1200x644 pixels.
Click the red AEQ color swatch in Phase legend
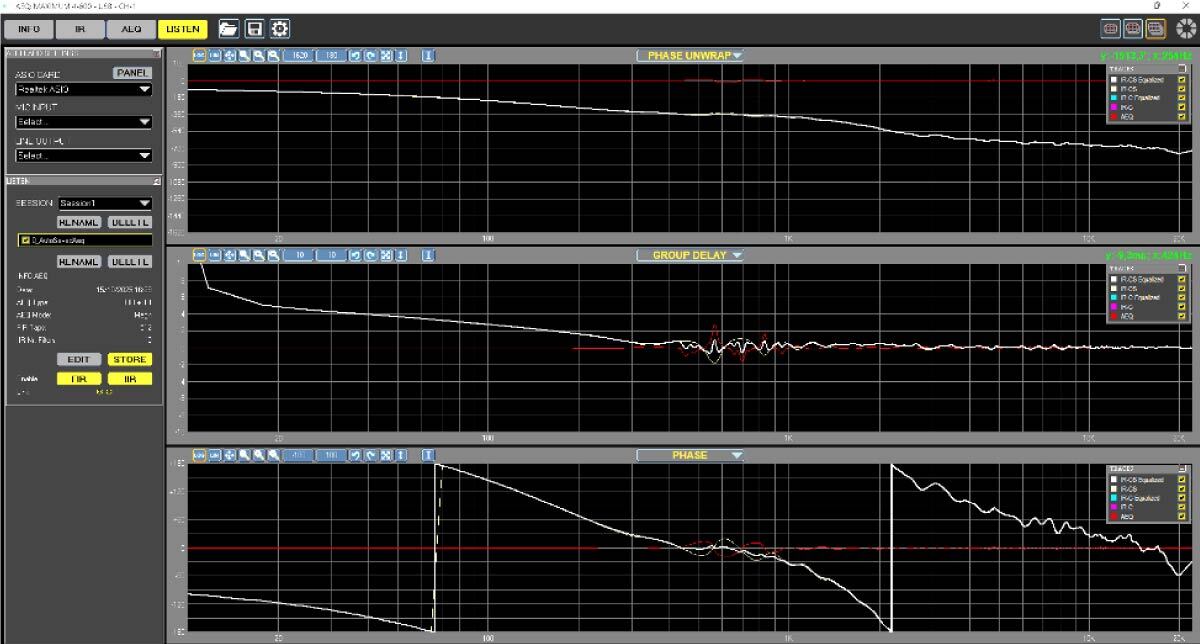point(1113,517)
